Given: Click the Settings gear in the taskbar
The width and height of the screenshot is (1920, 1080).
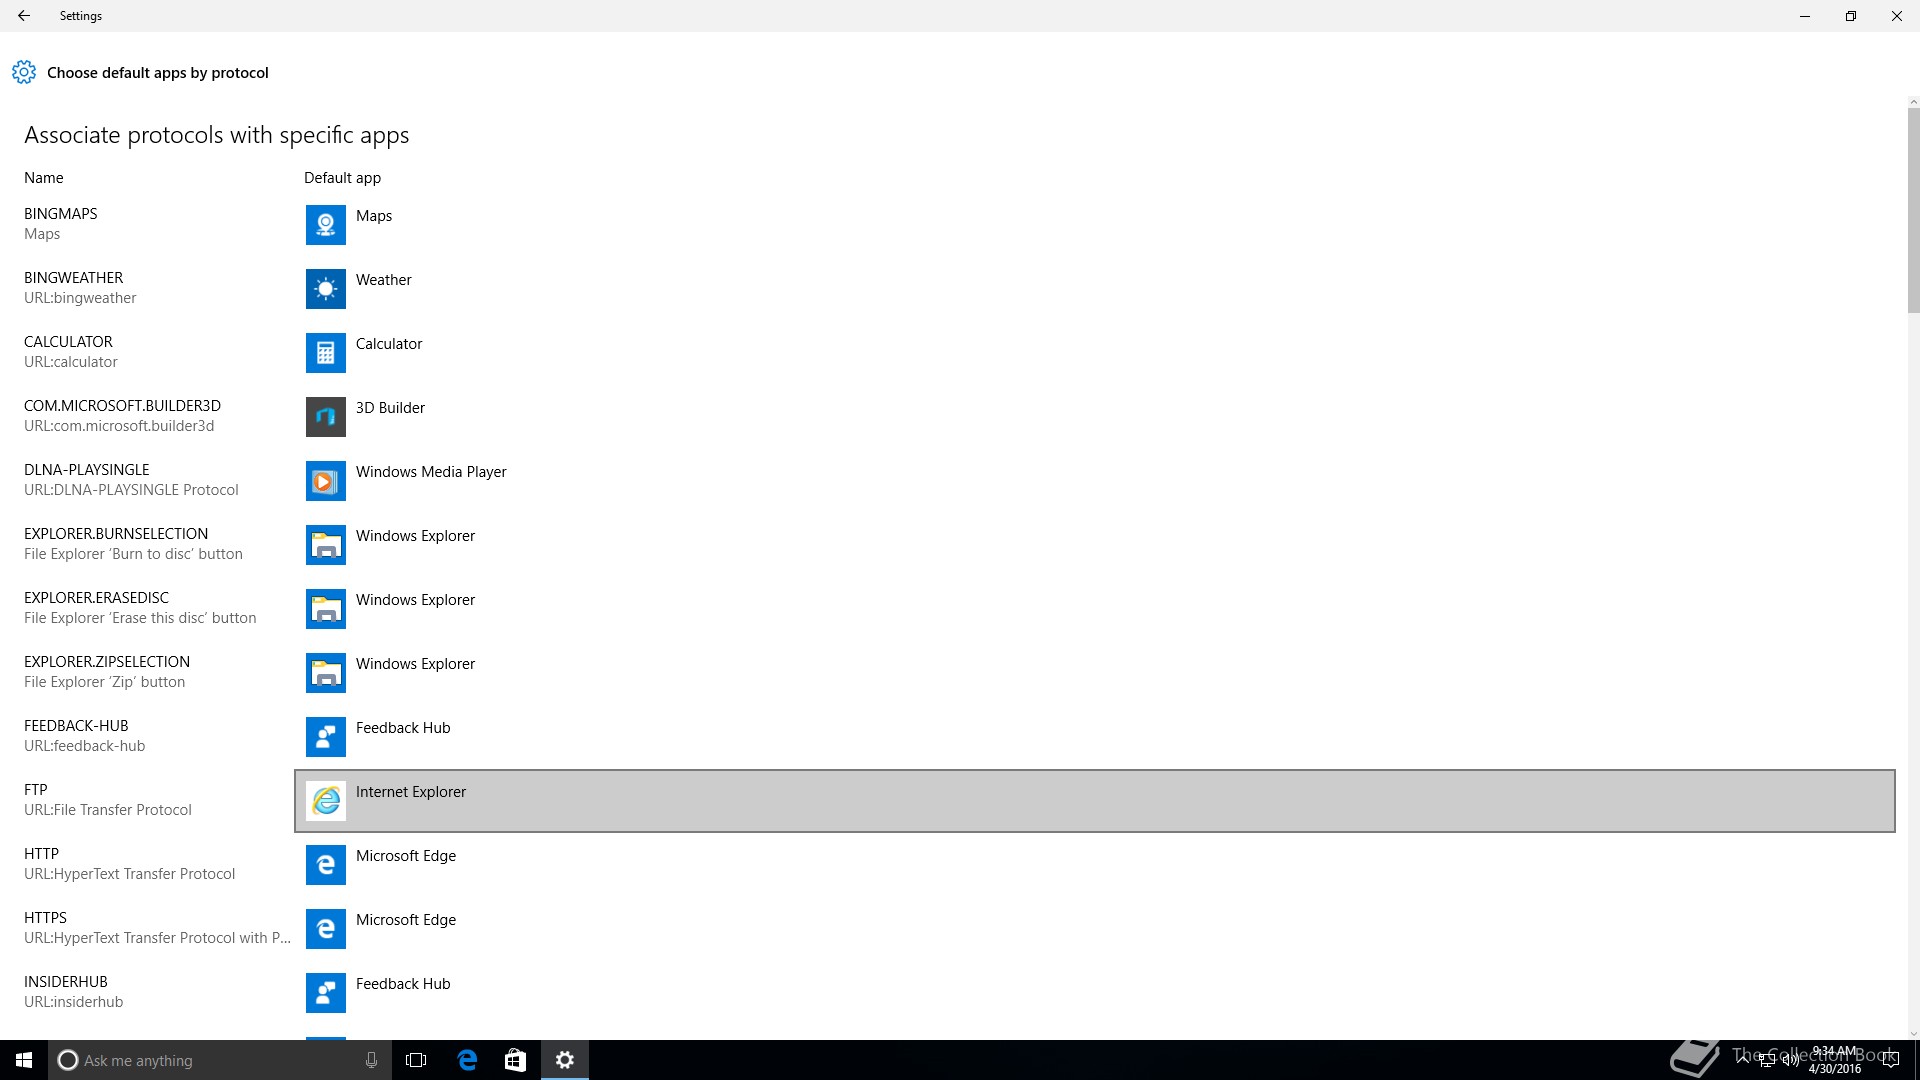Looking at the screenshot, I should pyautogui.click(x=565, y=1060).
